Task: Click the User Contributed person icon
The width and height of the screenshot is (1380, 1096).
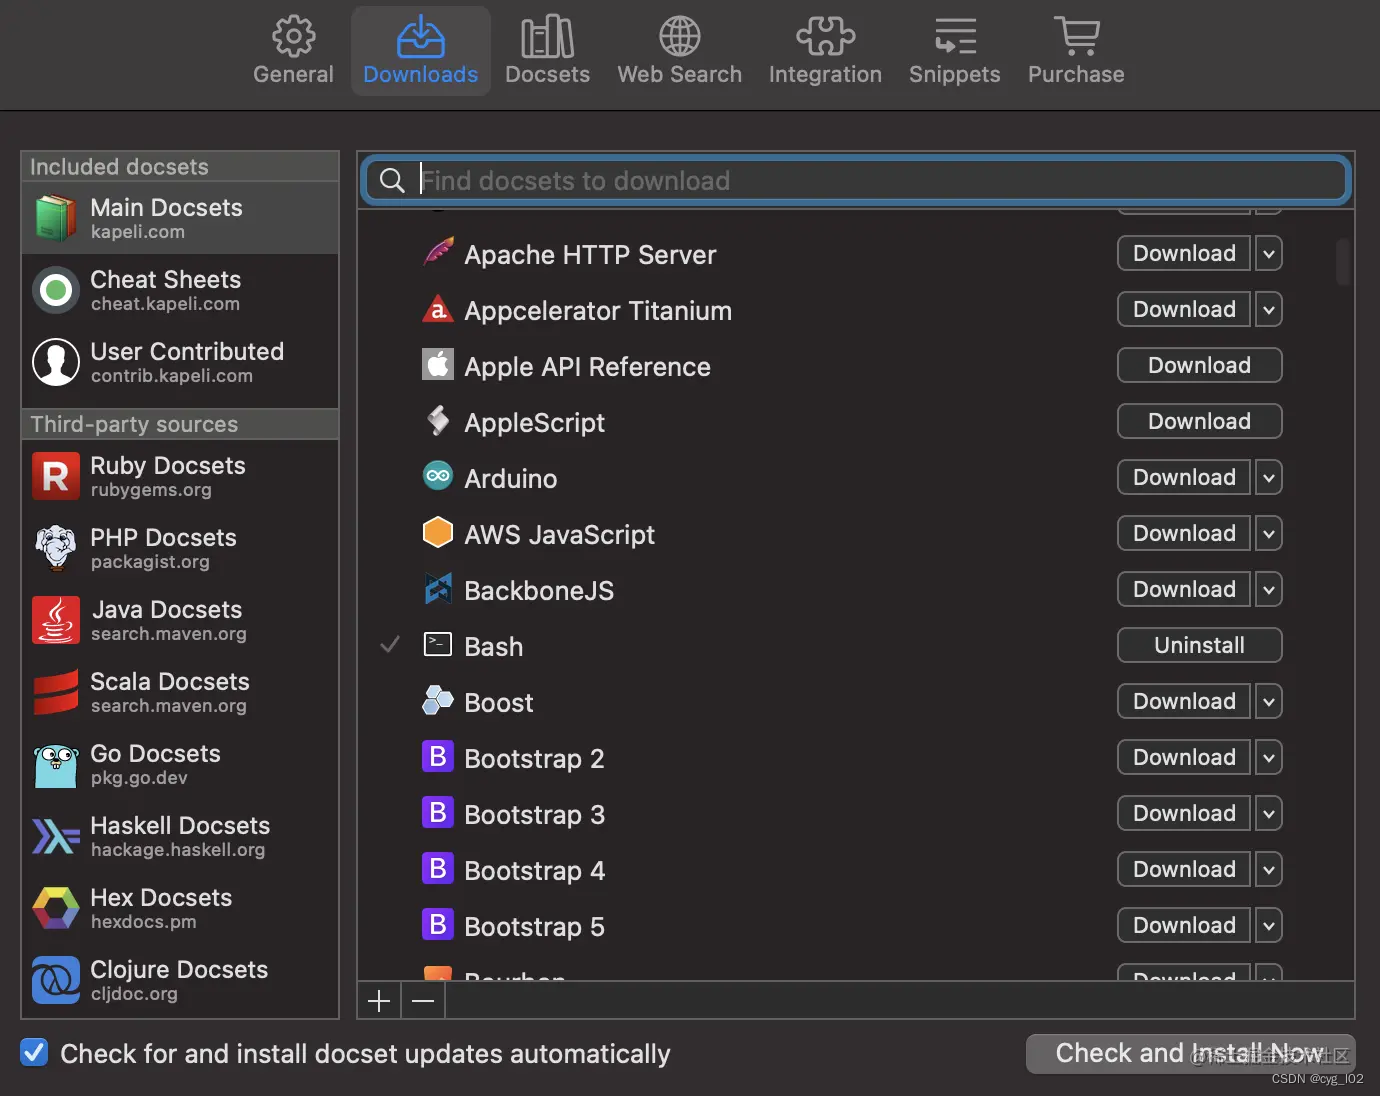Action: point(56,362)
